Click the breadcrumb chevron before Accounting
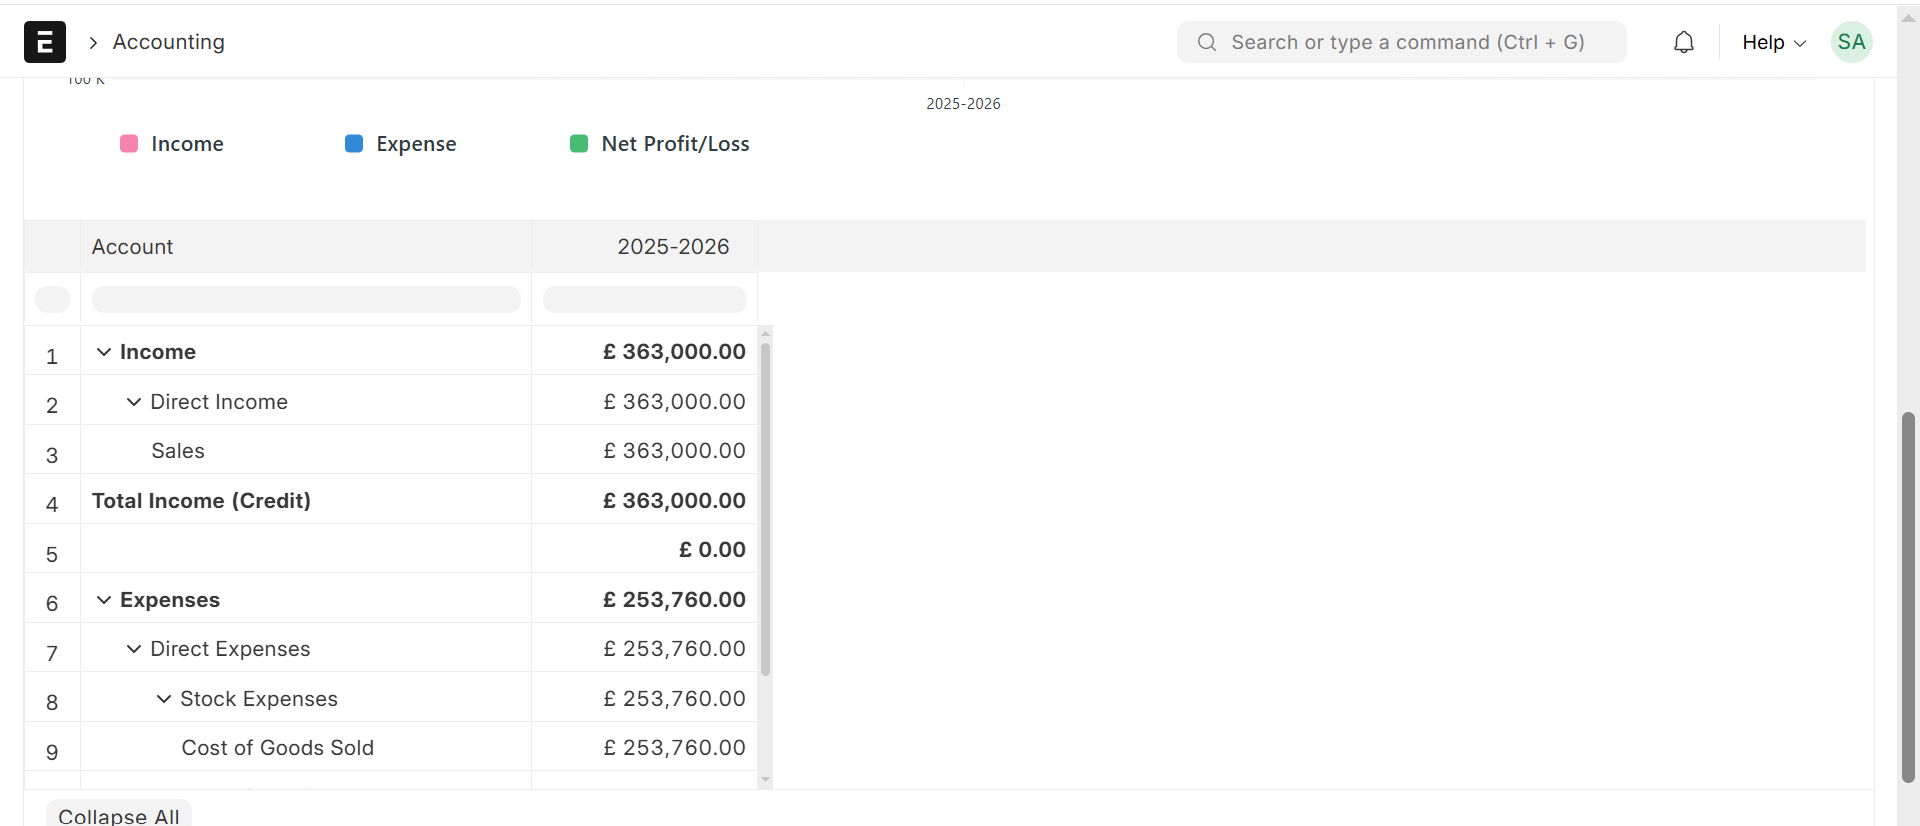 coord(93,42)
